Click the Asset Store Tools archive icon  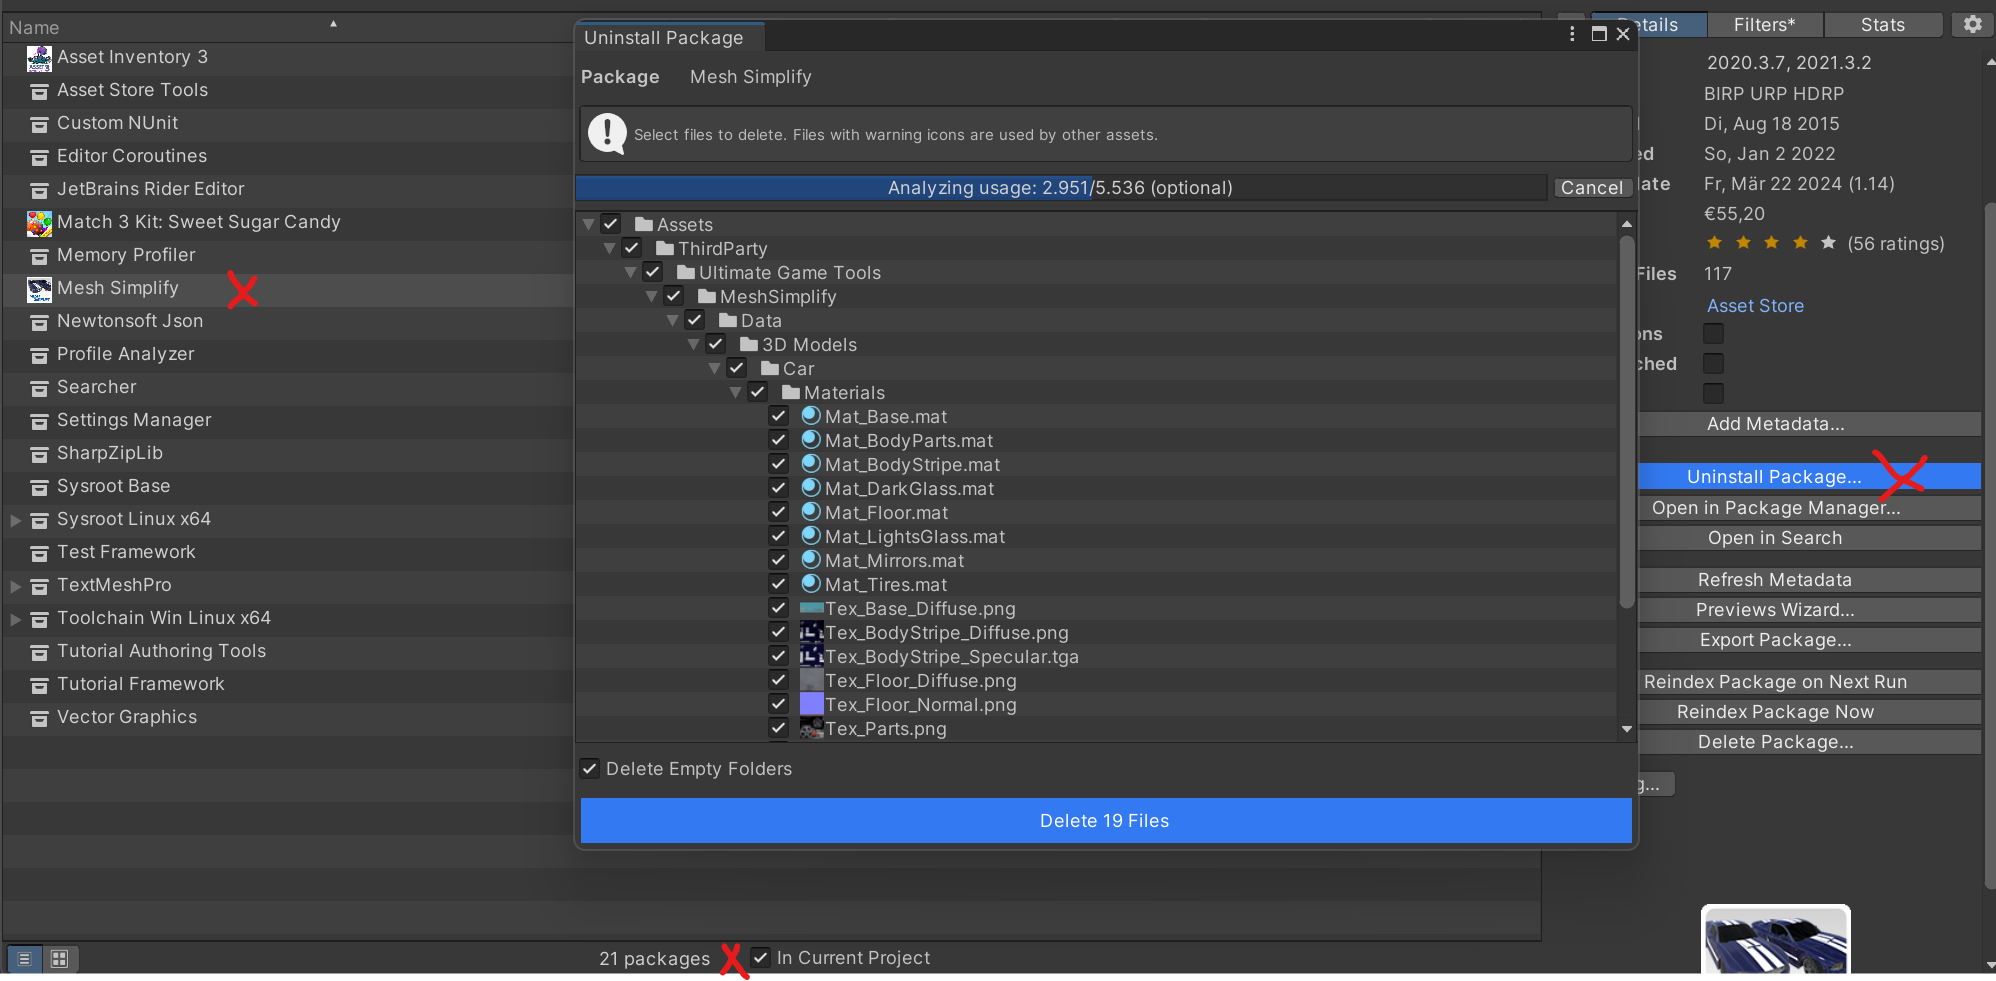click(x=39, y=92)
